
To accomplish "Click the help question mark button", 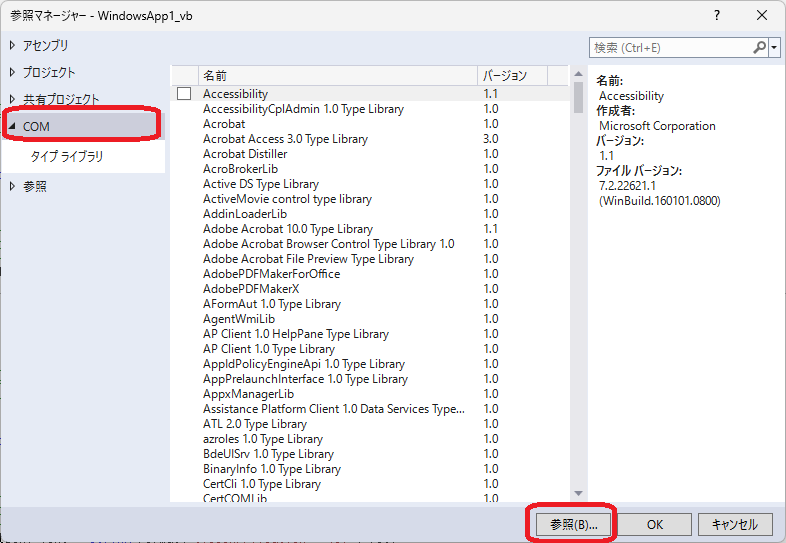I will point(717,16).
